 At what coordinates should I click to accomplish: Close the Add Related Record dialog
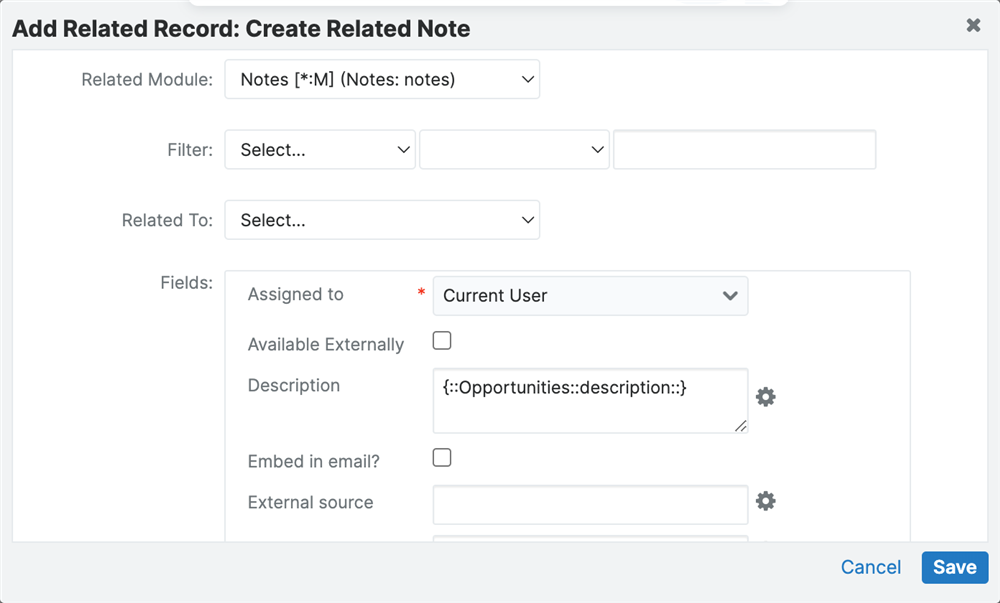pyautogui.click(x=973, y=26)
